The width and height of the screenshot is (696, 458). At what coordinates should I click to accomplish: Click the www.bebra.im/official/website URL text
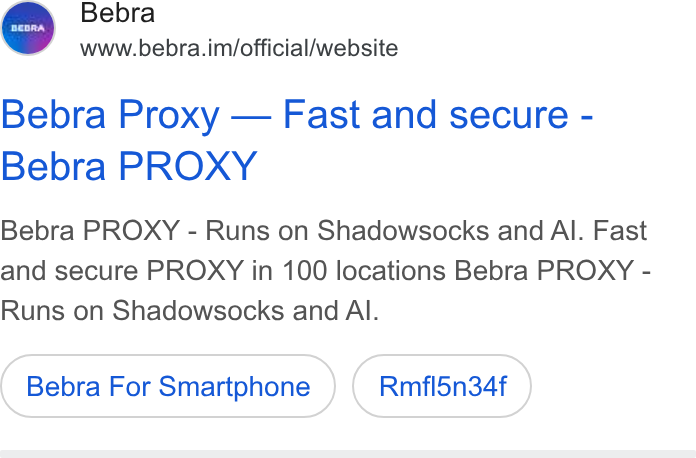239,48
